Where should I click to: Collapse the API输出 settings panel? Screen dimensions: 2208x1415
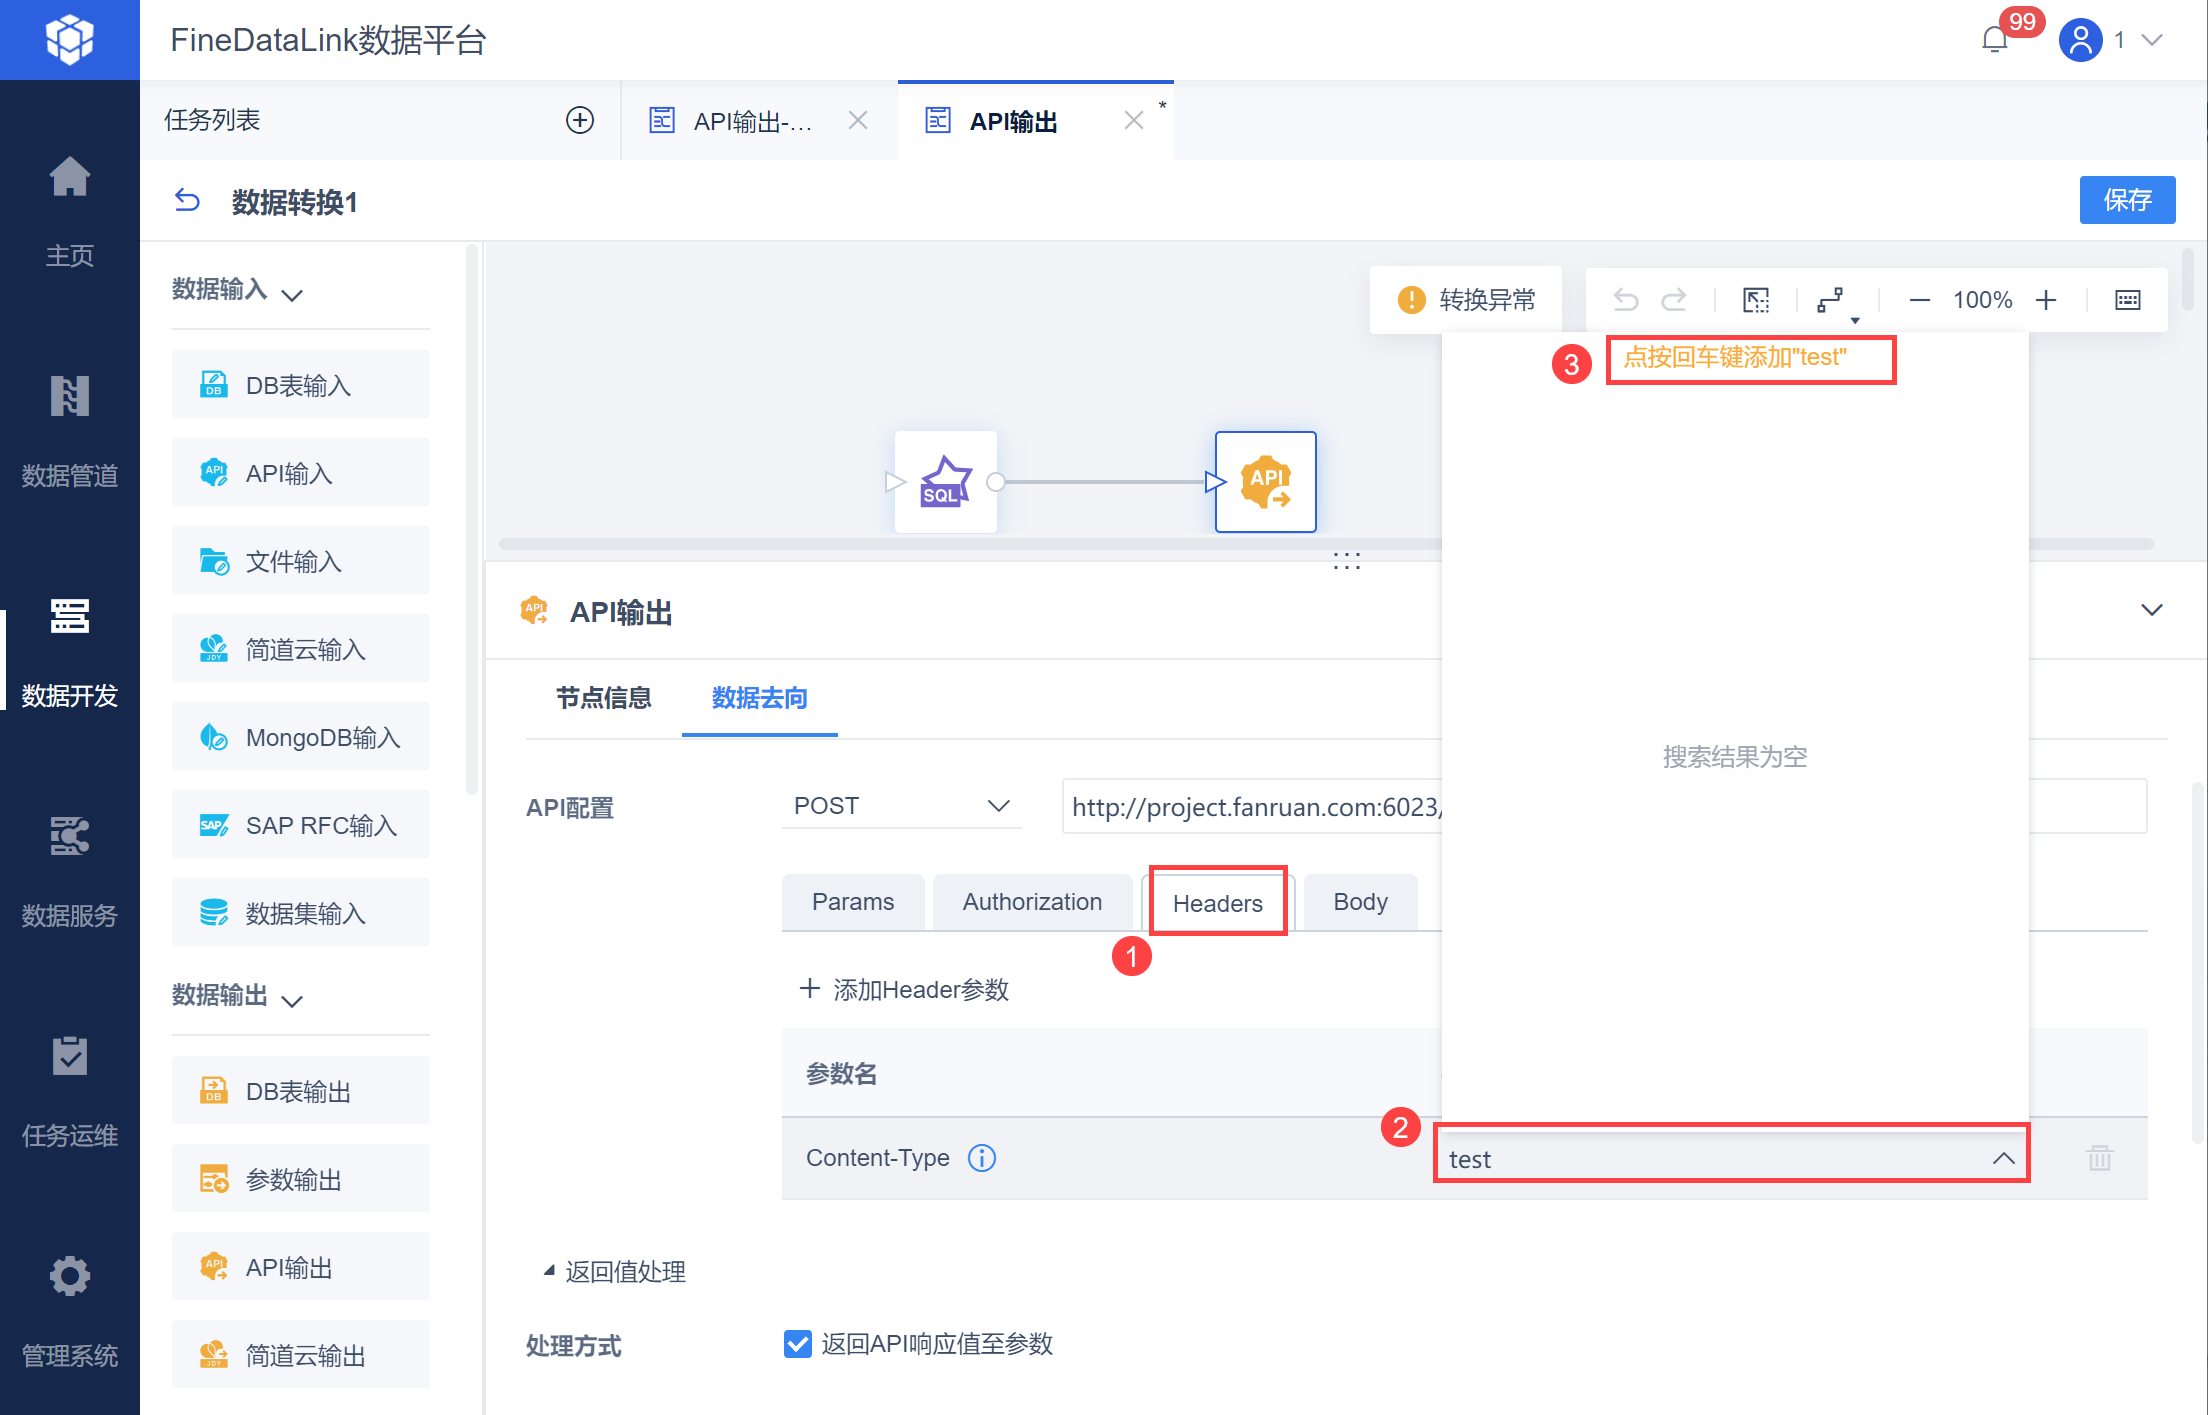click(x=2151, y=610)
